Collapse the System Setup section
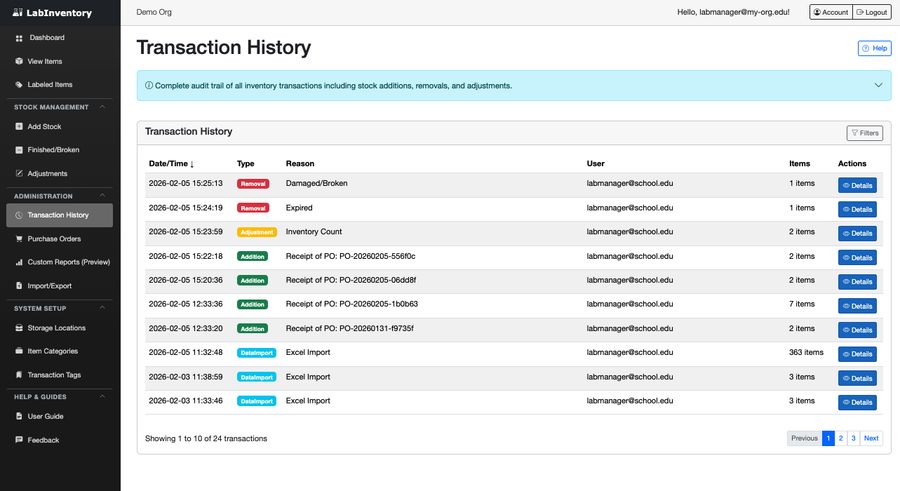The image size is (900, 491). point(102,308)
